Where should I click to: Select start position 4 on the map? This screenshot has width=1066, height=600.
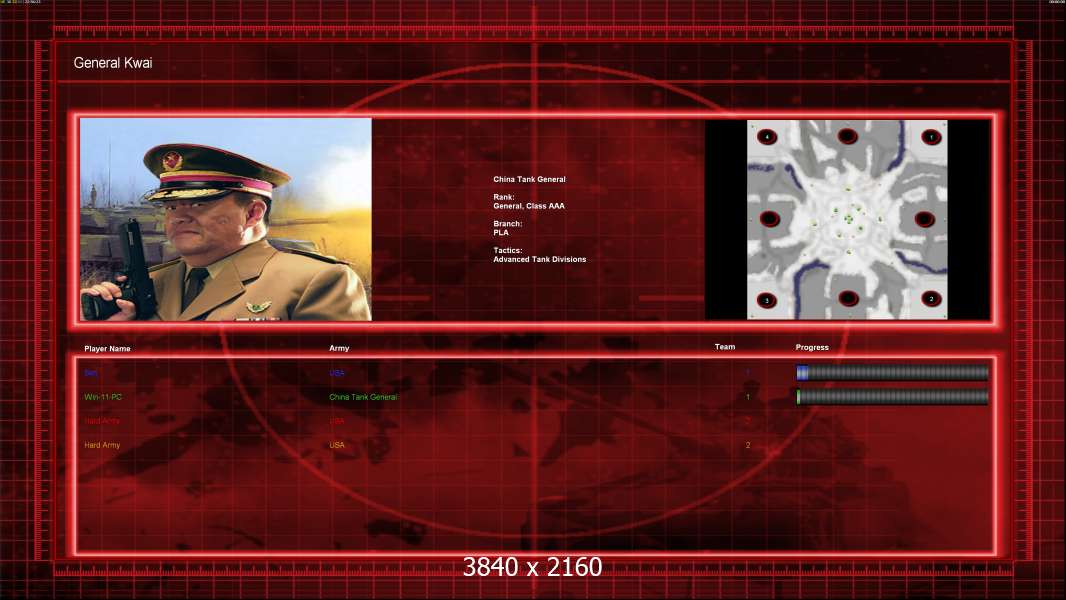point(767,137)
